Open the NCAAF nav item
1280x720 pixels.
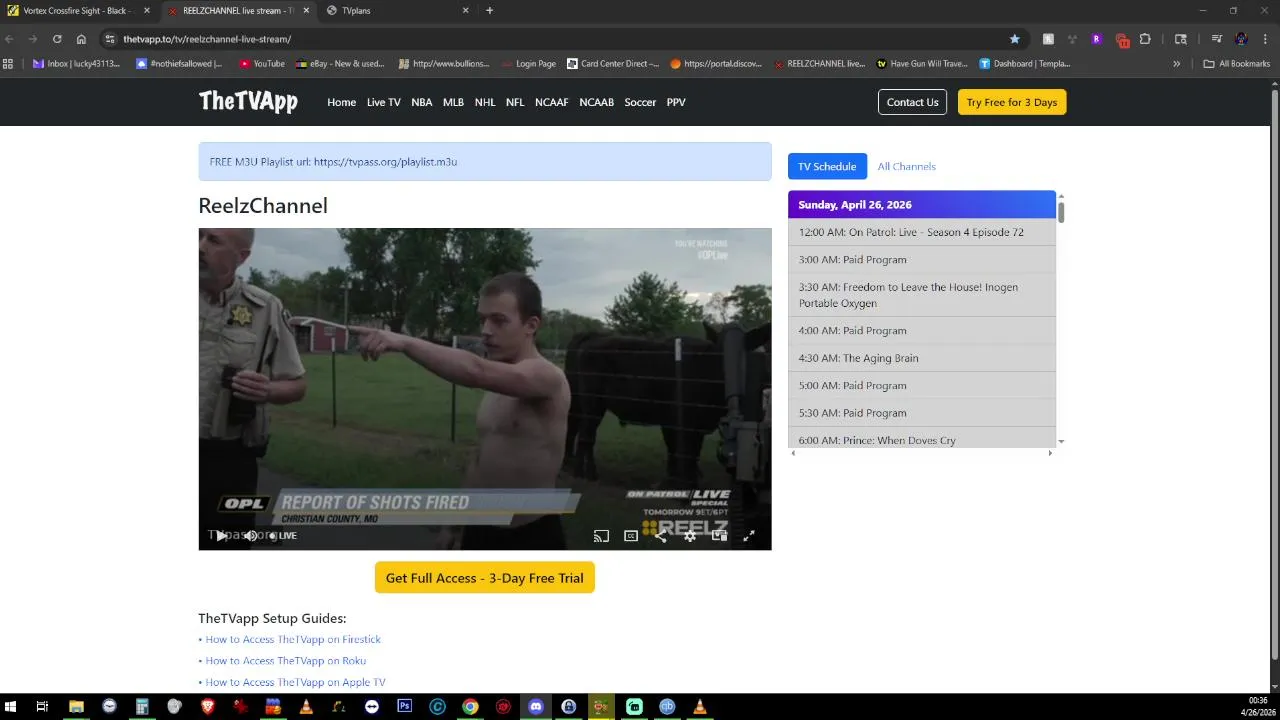(552, 102)
